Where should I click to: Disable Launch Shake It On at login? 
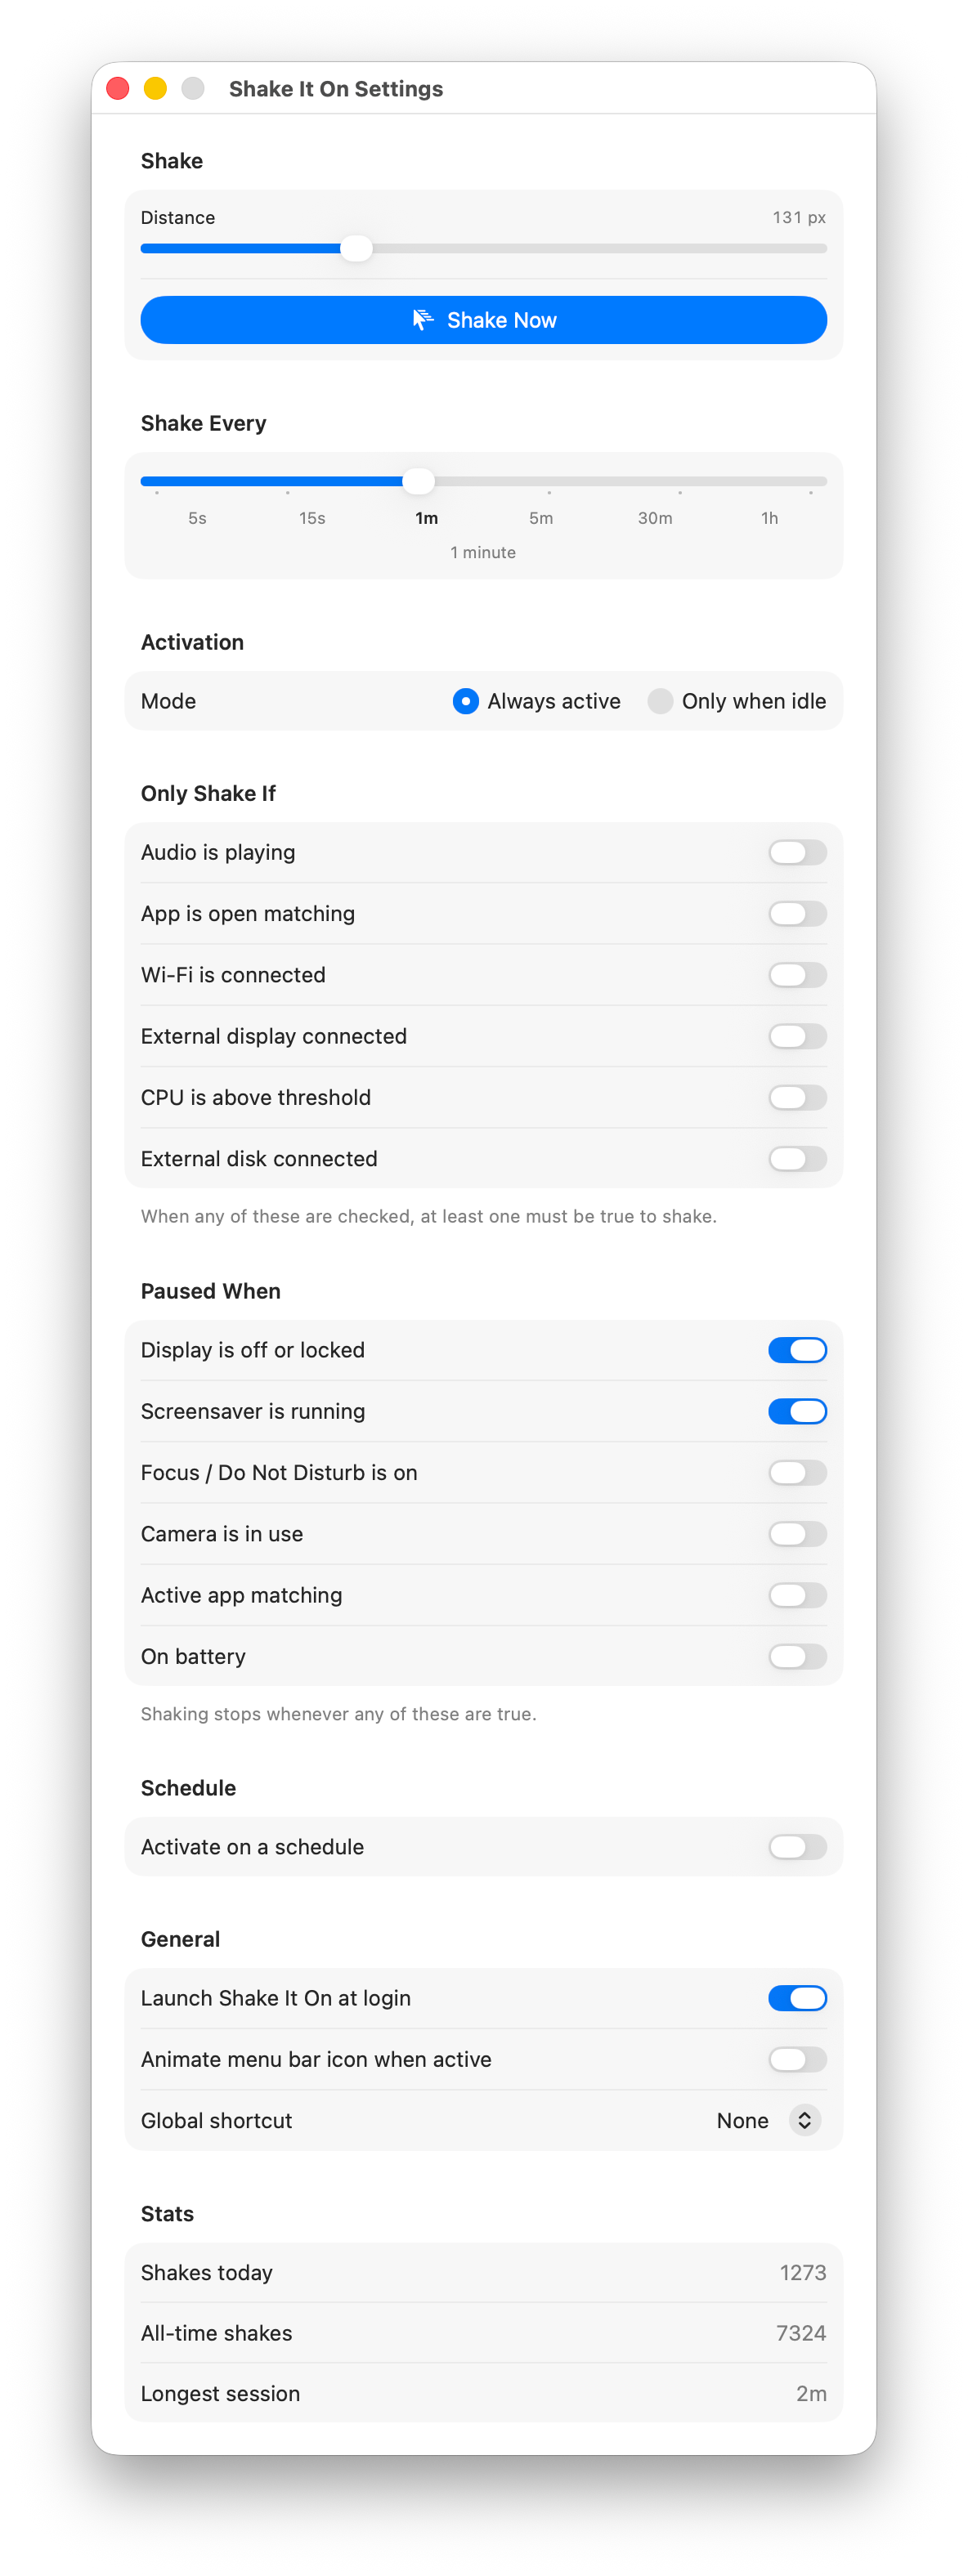coord(797,1998)
